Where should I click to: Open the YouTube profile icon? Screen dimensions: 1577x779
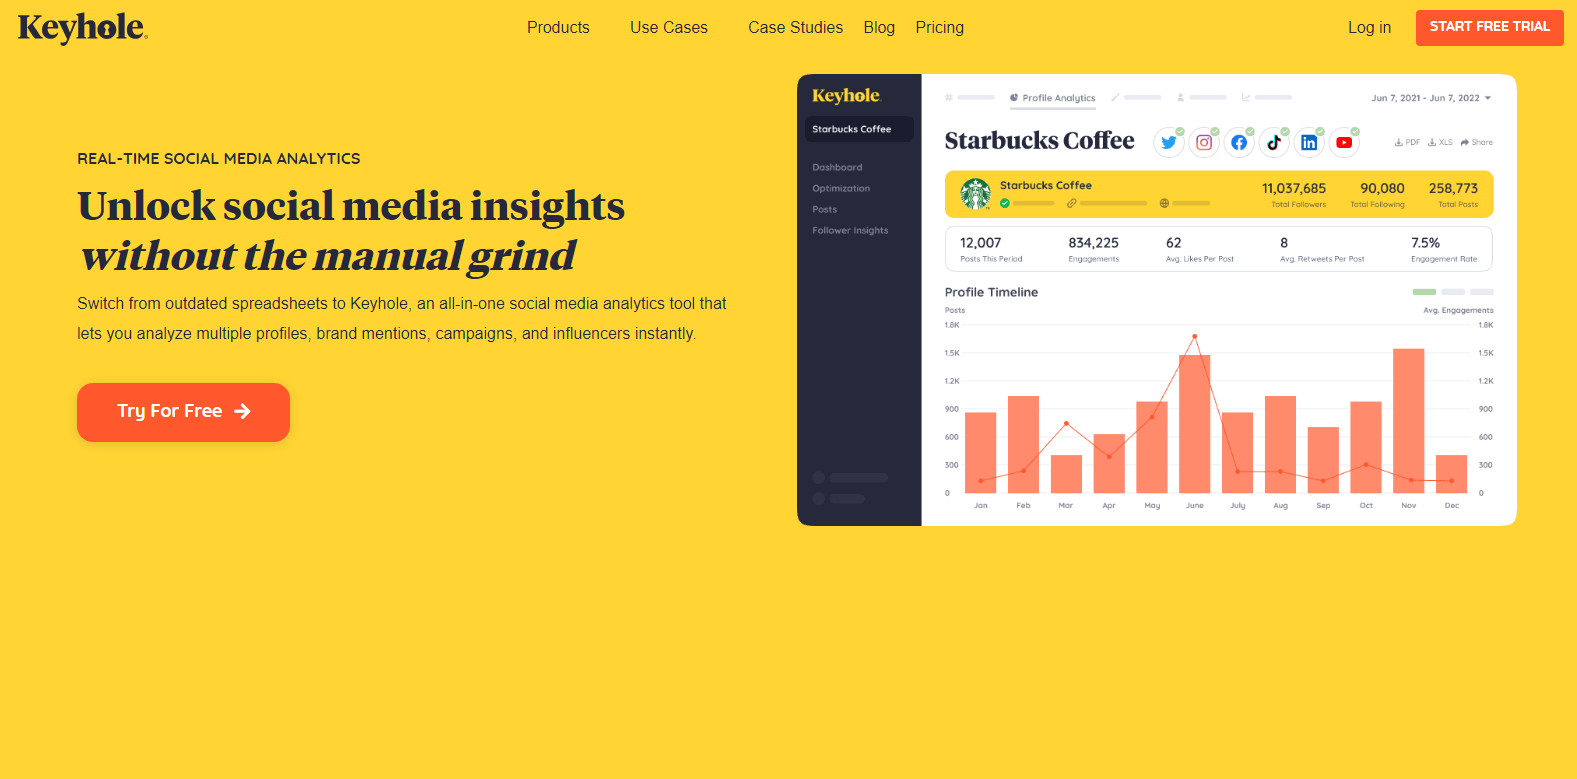(x=1344, y=143)
